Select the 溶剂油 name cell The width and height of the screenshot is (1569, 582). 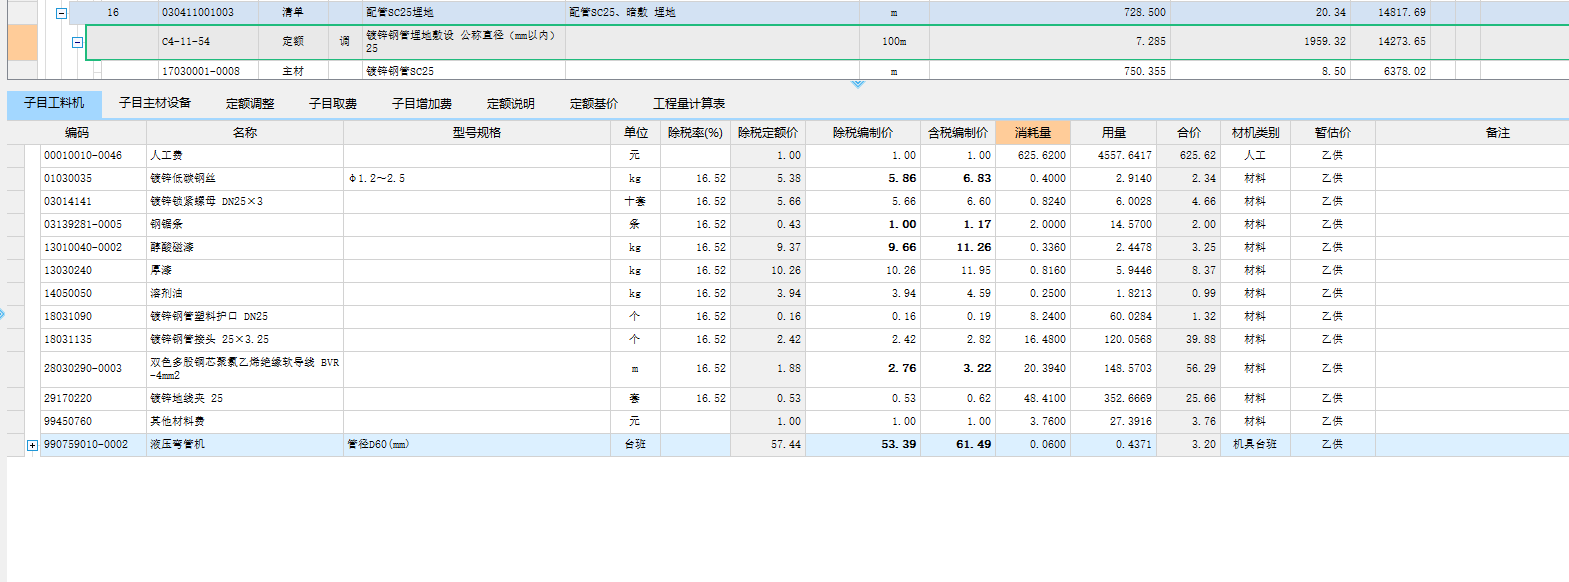click(x=245, y=293)
